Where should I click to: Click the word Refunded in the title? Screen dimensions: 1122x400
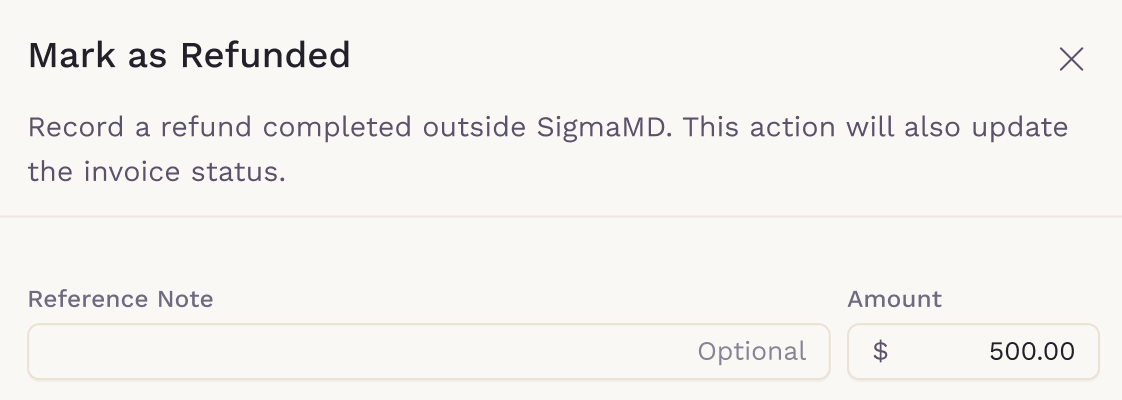(265, 55)
